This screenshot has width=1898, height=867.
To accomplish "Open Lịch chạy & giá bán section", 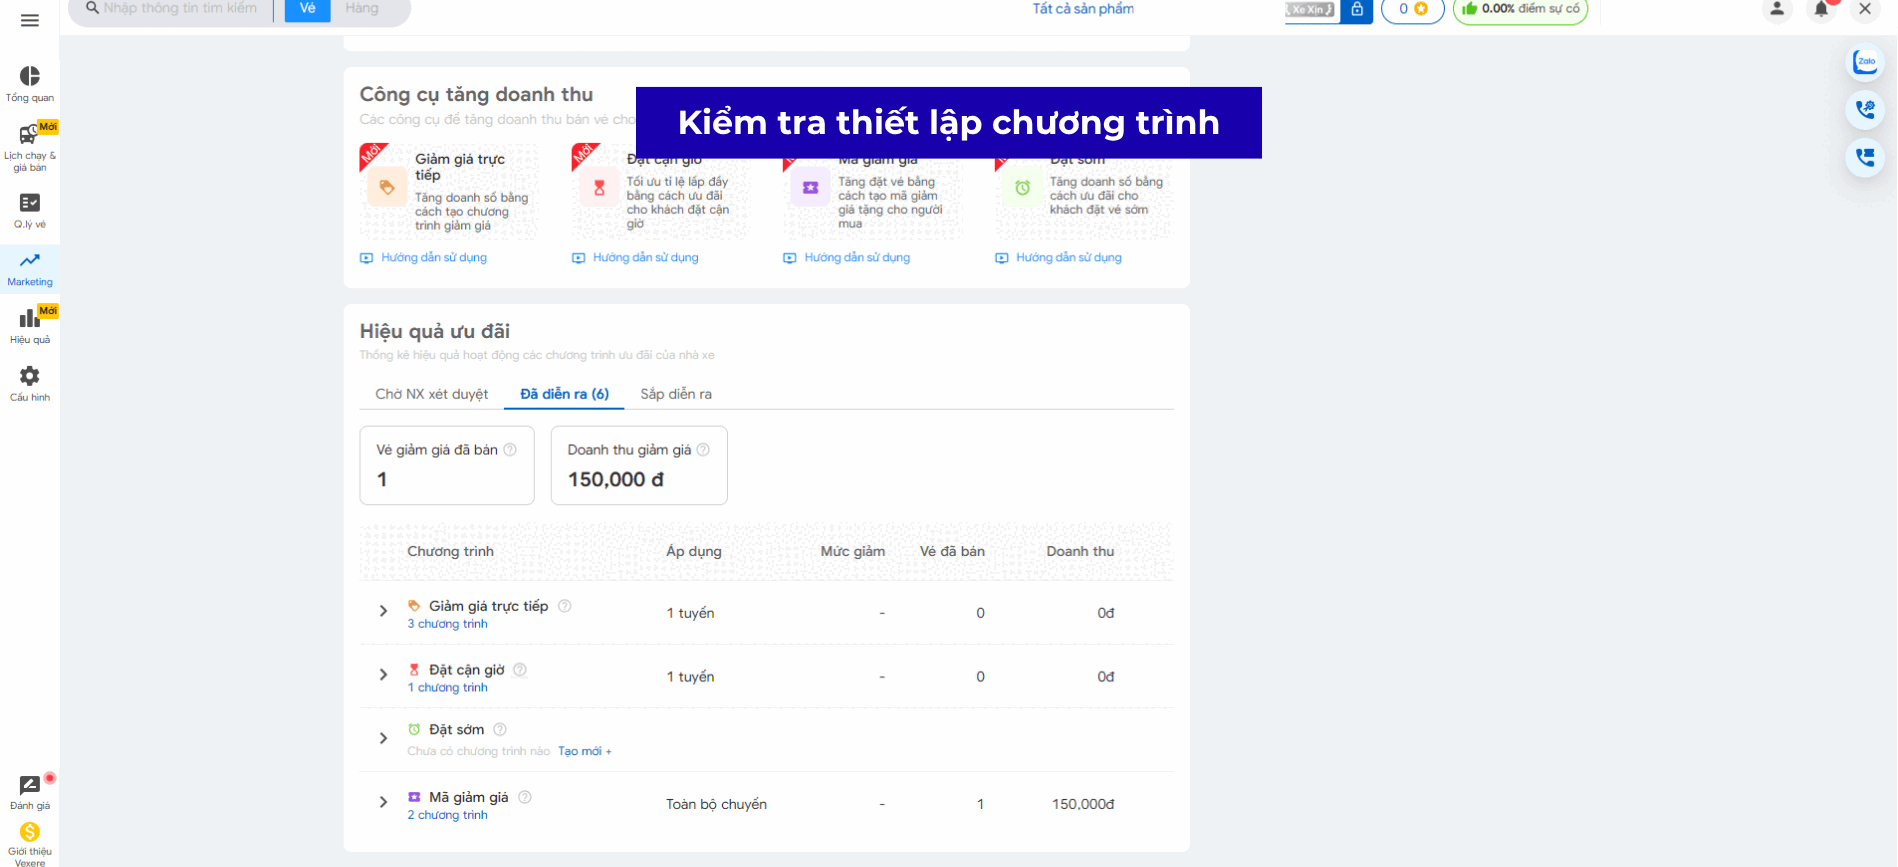I will (x=30, y=145).
